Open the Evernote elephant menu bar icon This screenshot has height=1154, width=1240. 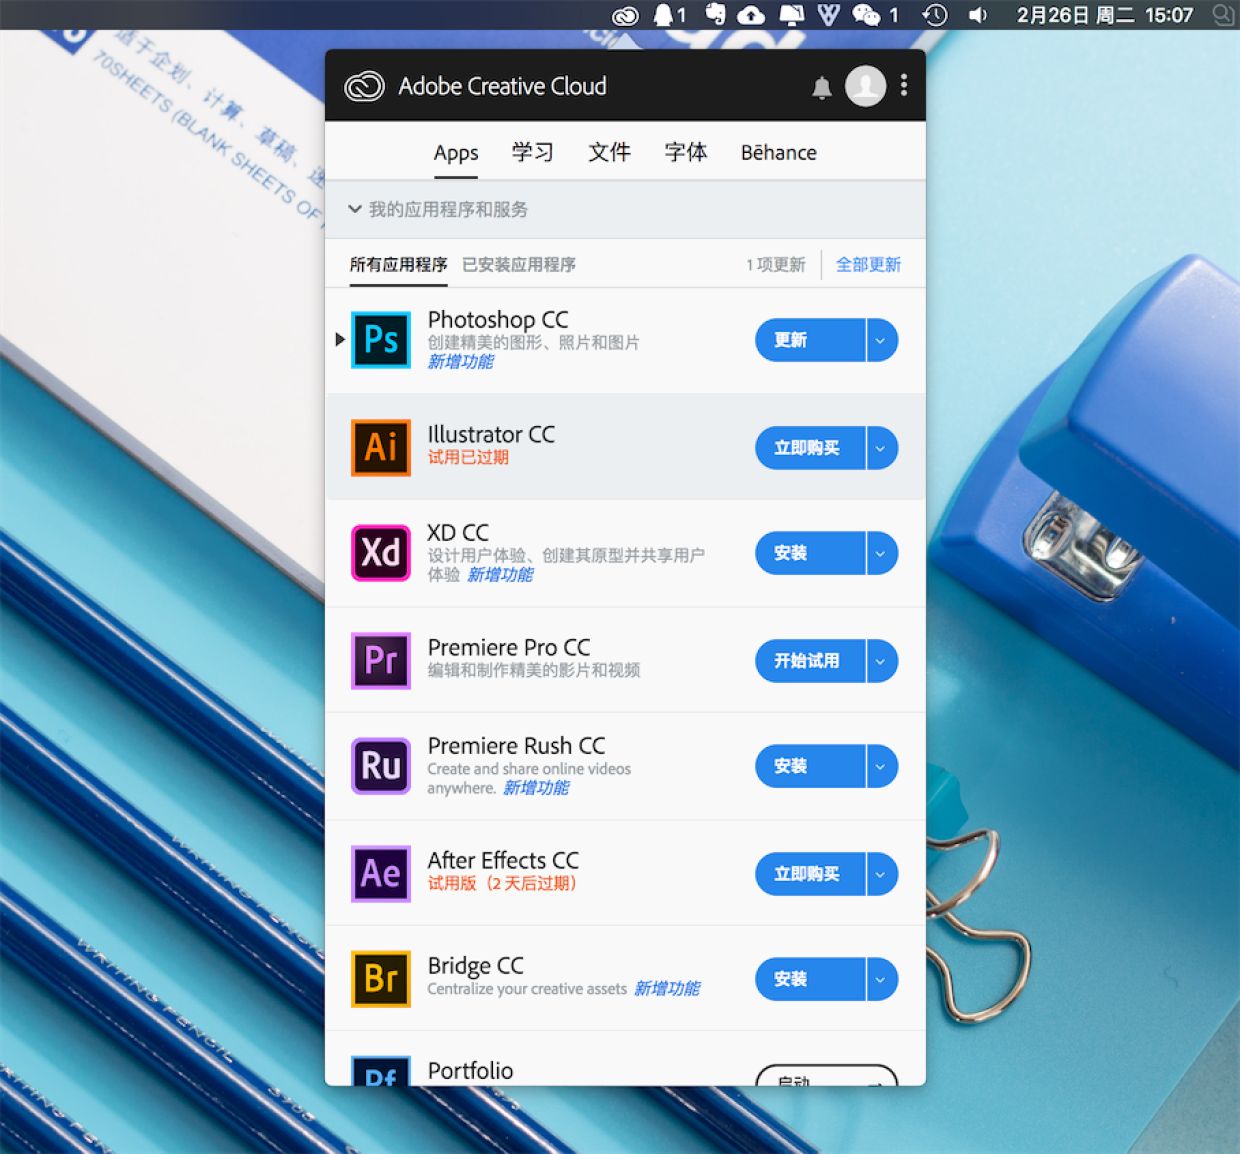tap(715, 14)
